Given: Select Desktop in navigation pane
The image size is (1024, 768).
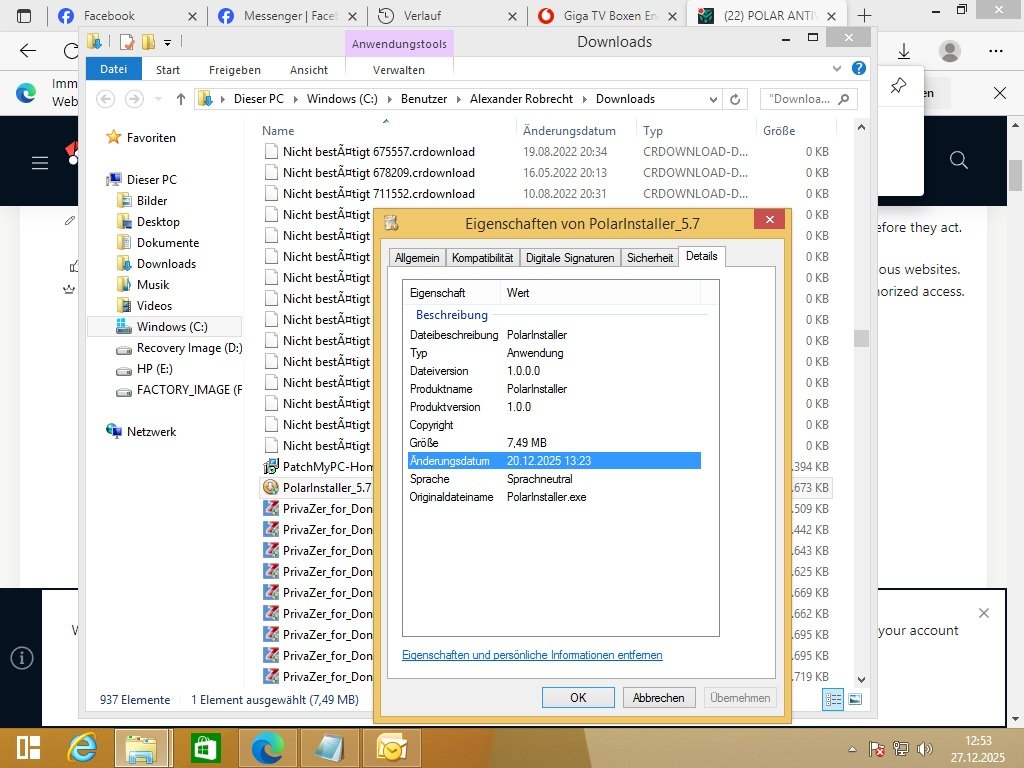Looking at the screenshot, I should [158, 221].
